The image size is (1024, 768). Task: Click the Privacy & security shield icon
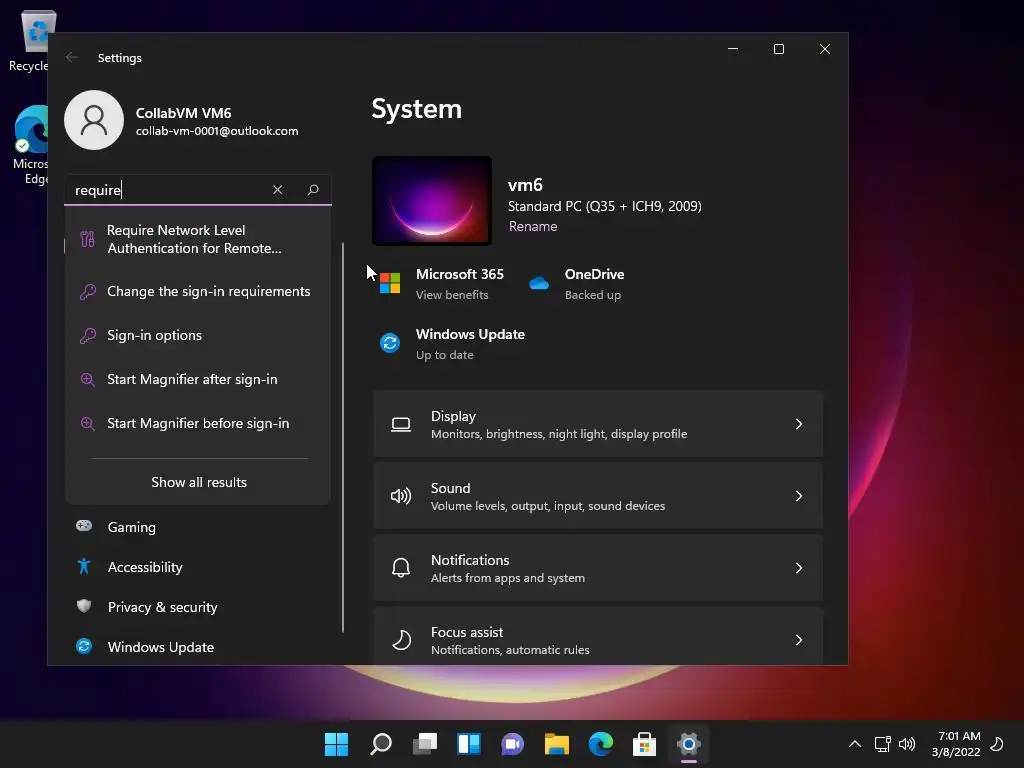click(84, 606)
